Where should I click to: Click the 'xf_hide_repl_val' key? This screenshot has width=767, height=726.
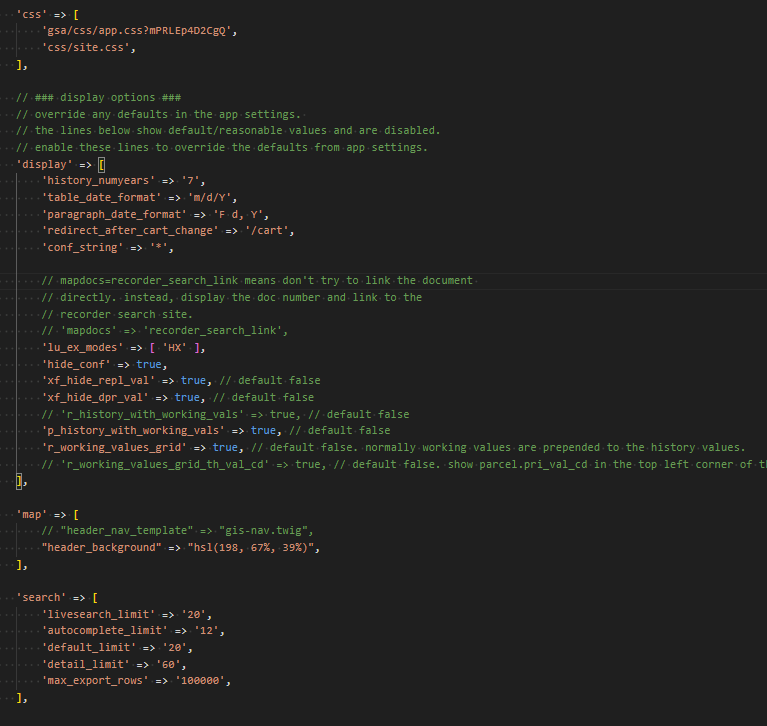tap(95, 381)
